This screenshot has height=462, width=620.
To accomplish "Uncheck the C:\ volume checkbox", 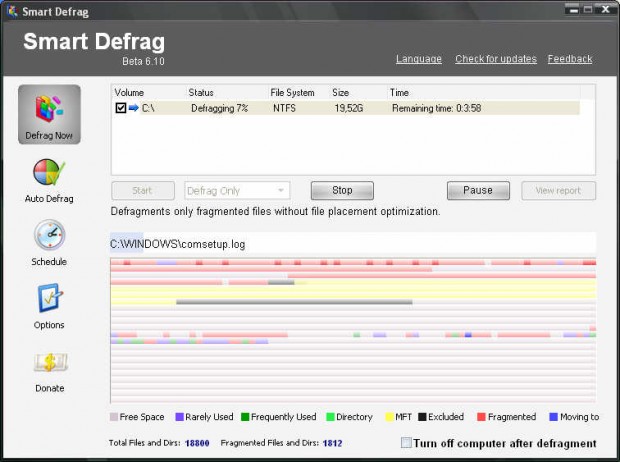I will coord(121,108).
